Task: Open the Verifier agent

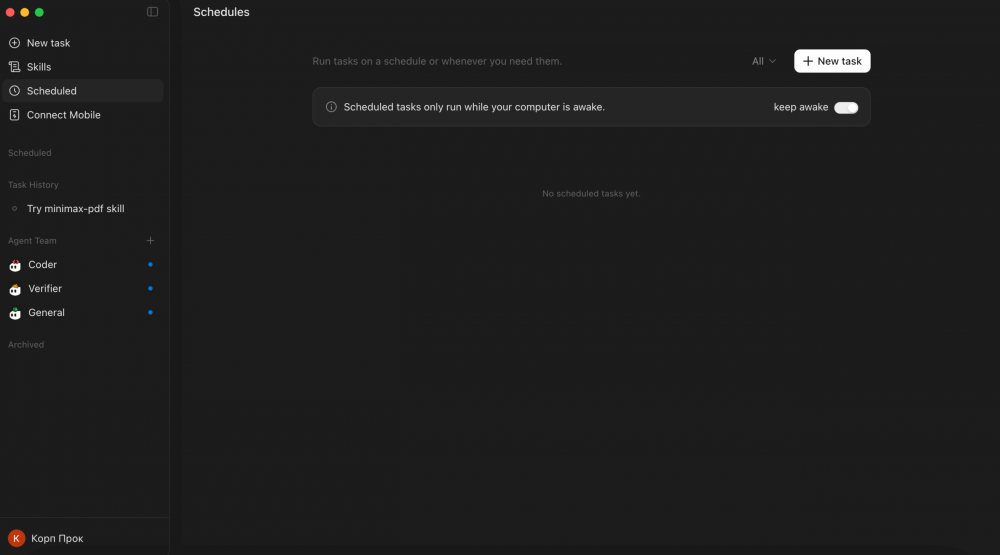Action: pos(83,288)
